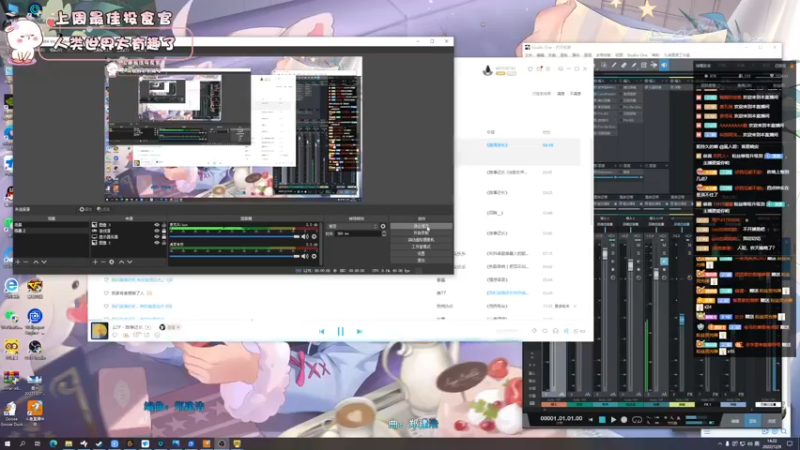800x450 pixels.
Task: Mute the first OBS mixer channel speaker icon
Action: click(305, 237)
